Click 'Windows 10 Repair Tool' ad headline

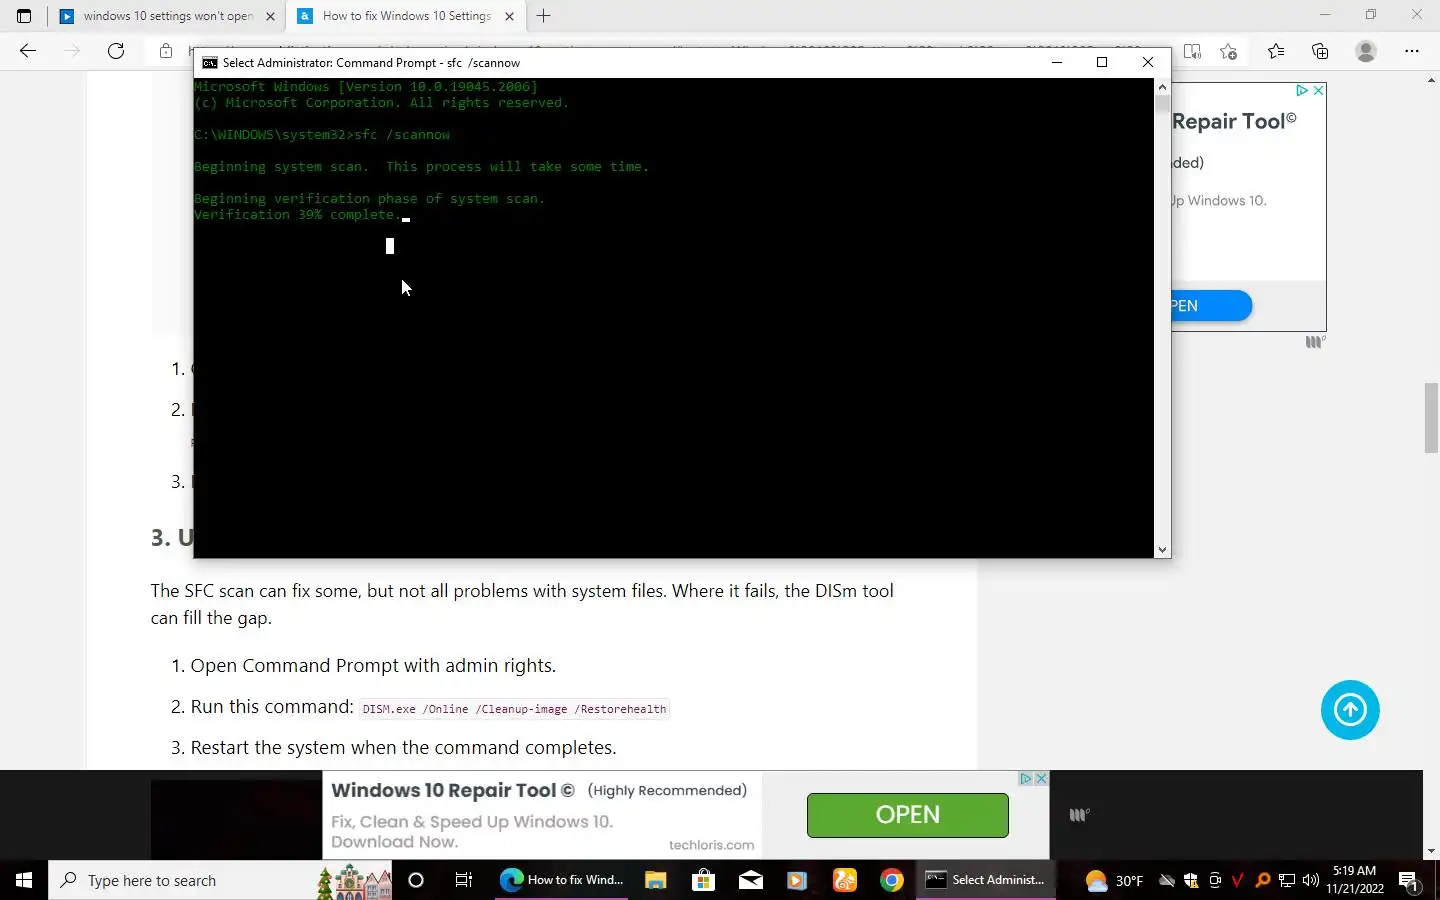click(453, 790)
